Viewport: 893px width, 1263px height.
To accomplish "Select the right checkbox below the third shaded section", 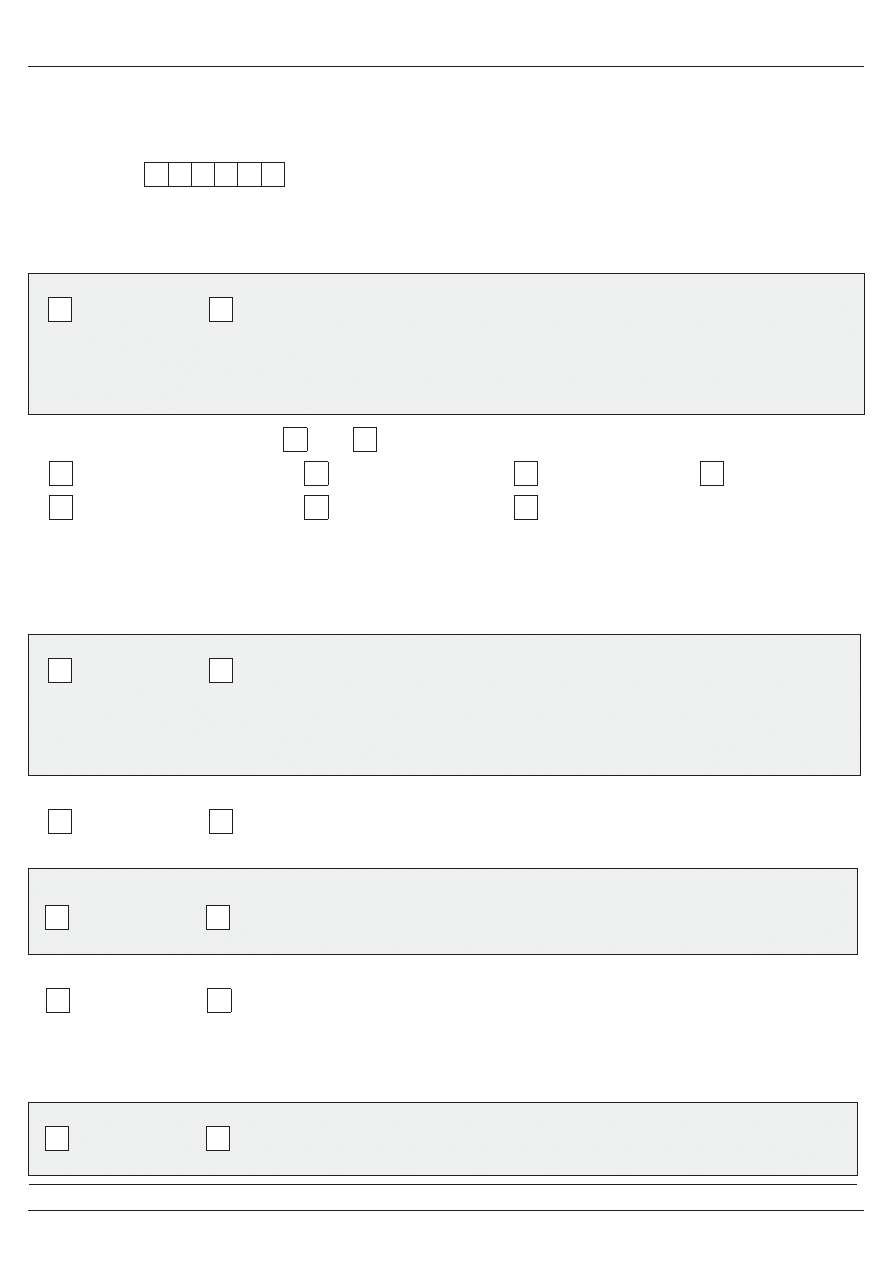I will 219,1000.
